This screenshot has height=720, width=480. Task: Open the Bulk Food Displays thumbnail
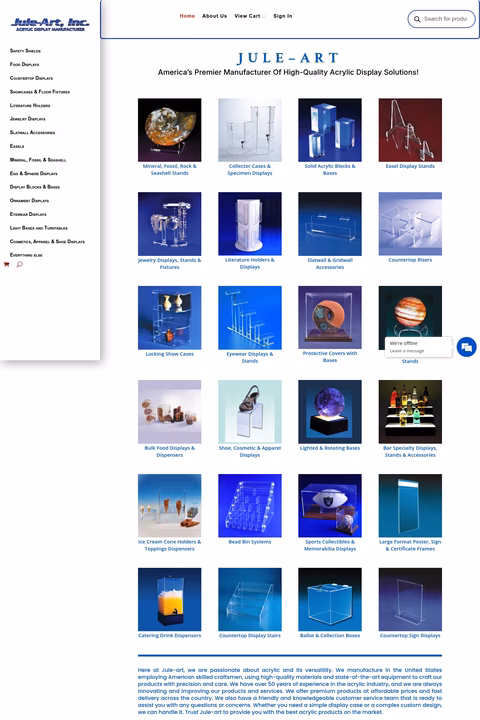[x=169, y=411]
